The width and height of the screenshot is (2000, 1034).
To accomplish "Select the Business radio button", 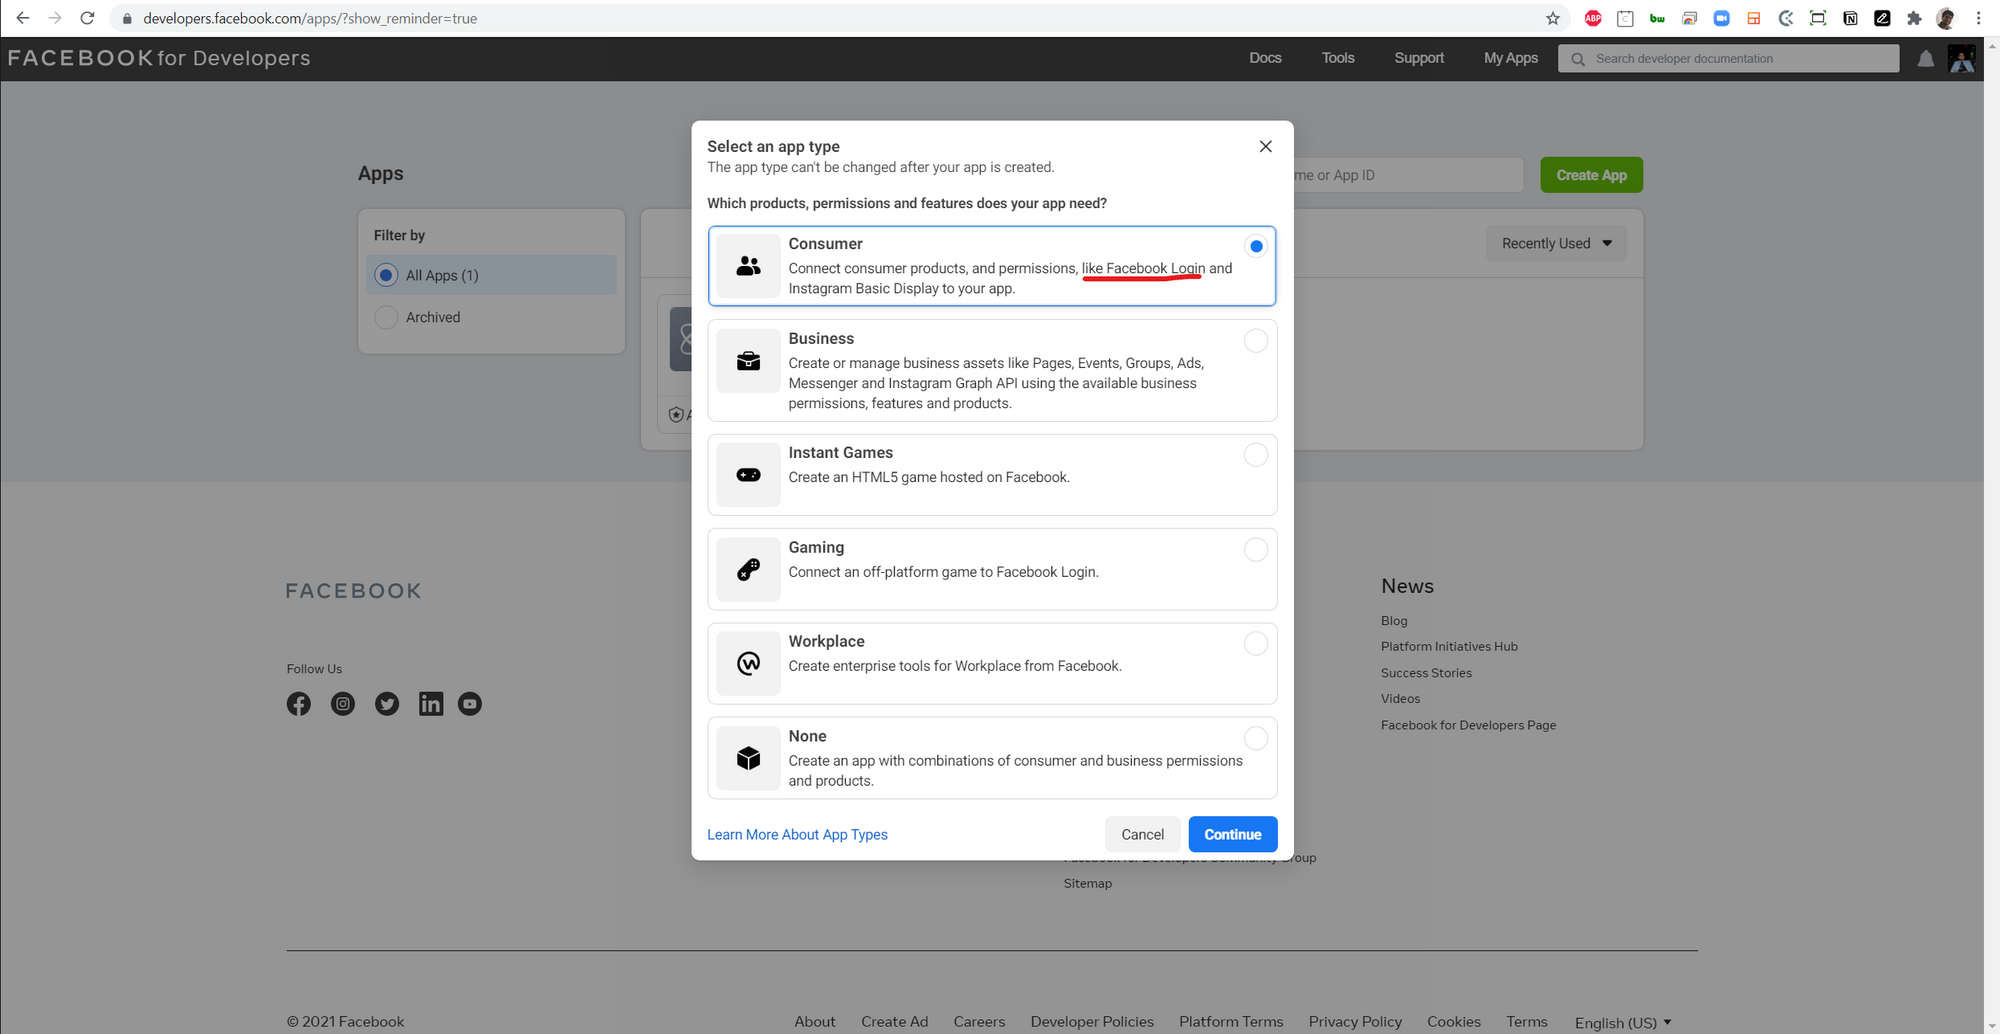I will [1255, 341].
